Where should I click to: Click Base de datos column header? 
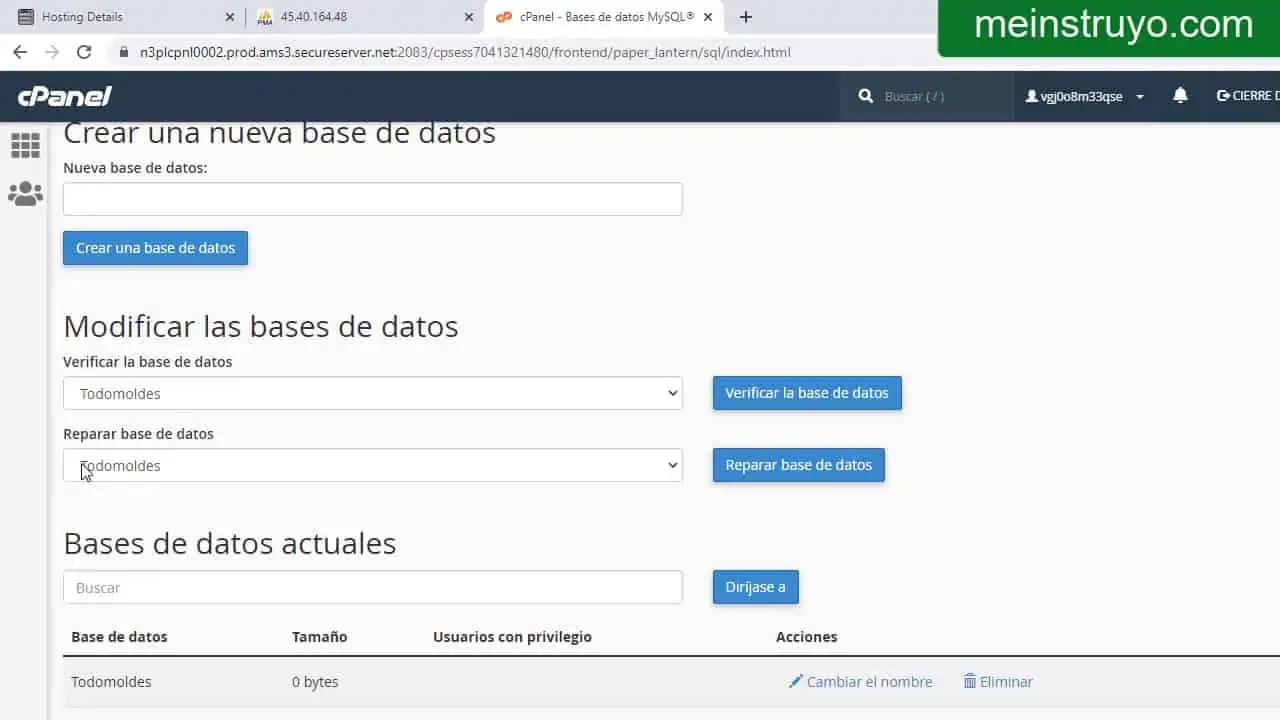119,637
